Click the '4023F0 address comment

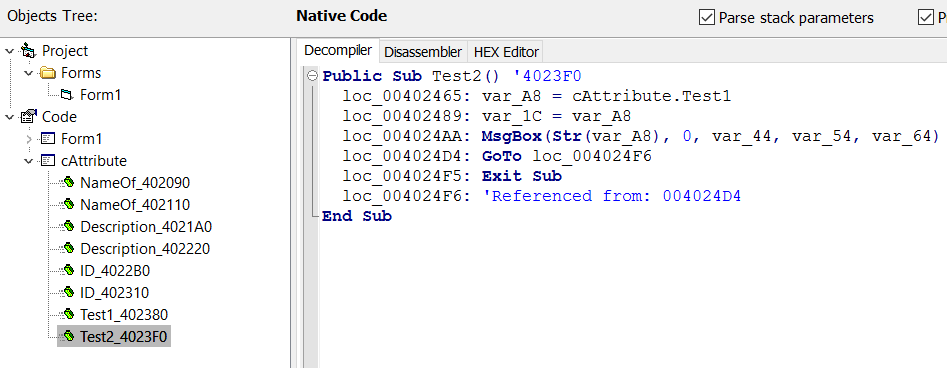tap(547, 76)
